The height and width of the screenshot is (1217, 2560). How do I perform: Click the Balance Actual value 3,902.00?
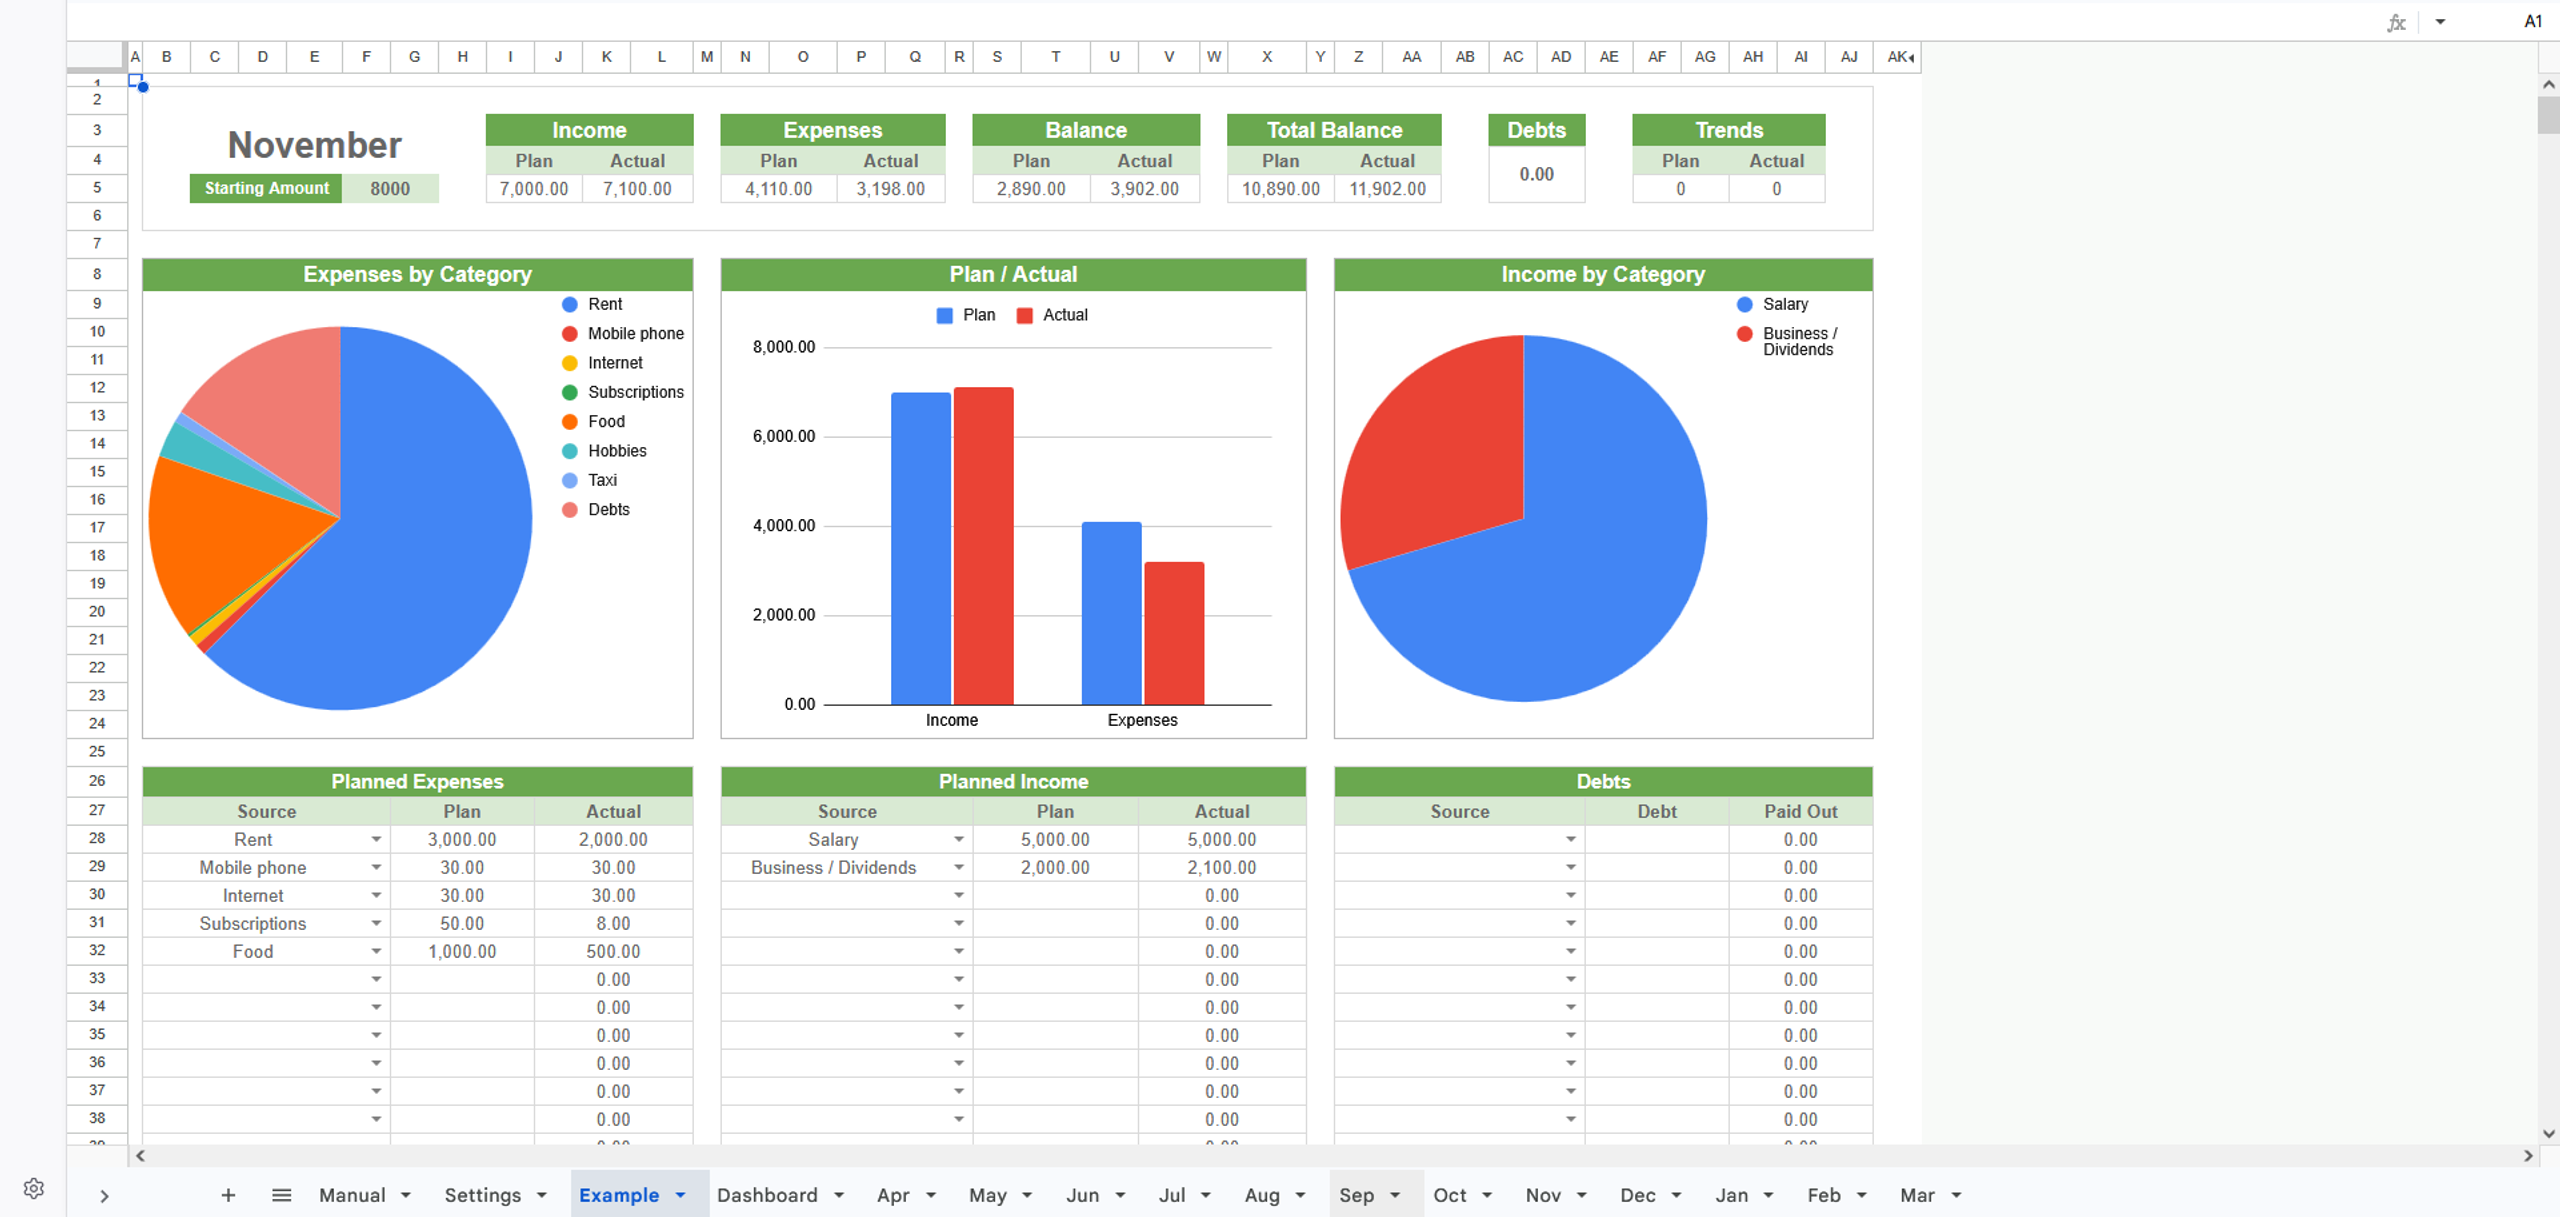pos(1145,189)
